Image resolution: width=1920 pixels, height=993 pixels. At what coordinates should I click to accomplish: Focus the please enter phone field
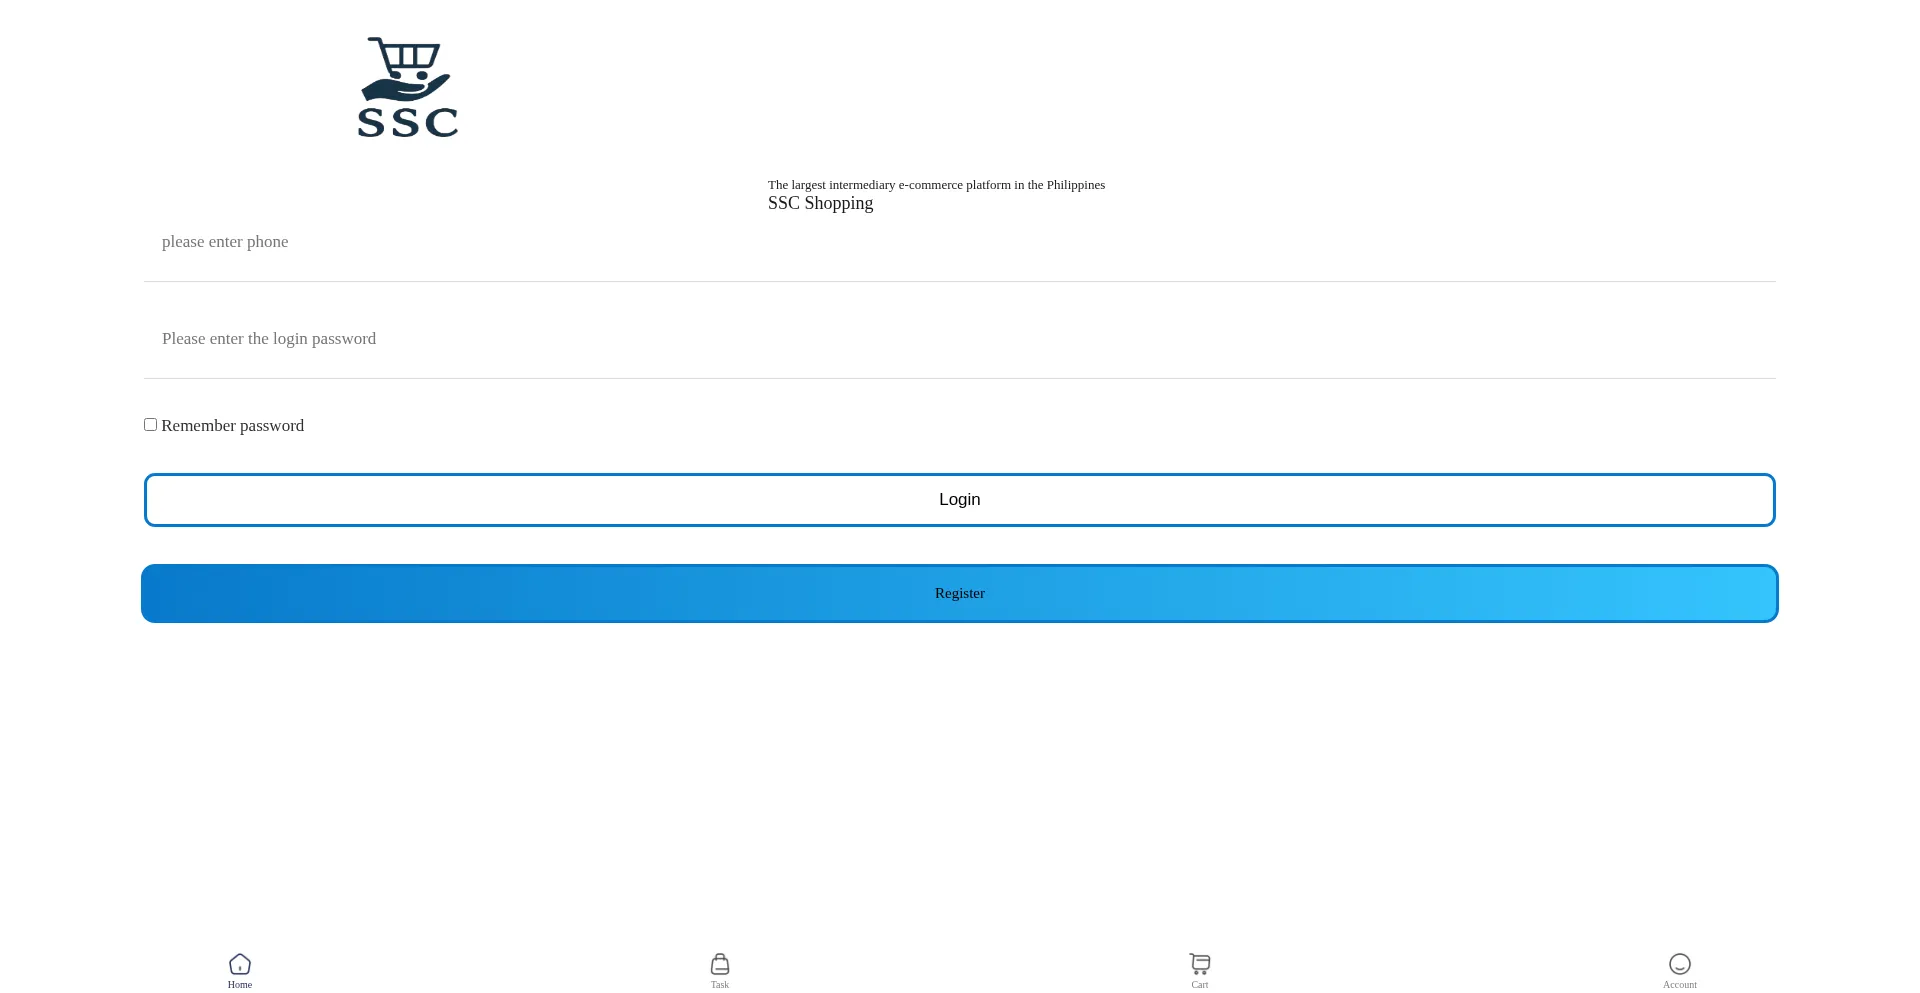960,242
